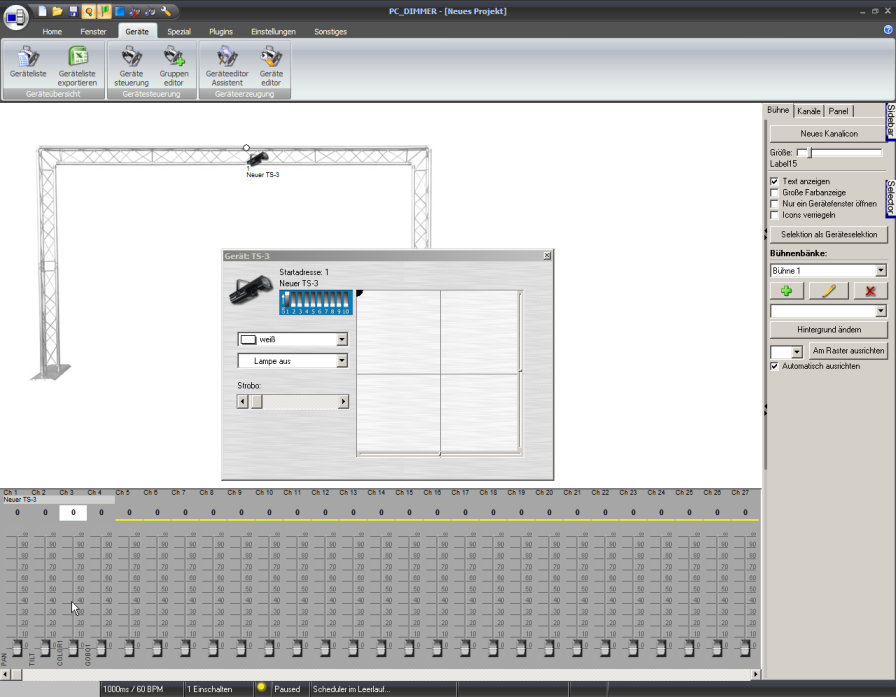Open the weiß color dropdown in TS-3 dialog
Screen dimensions: 896x697
342,339
